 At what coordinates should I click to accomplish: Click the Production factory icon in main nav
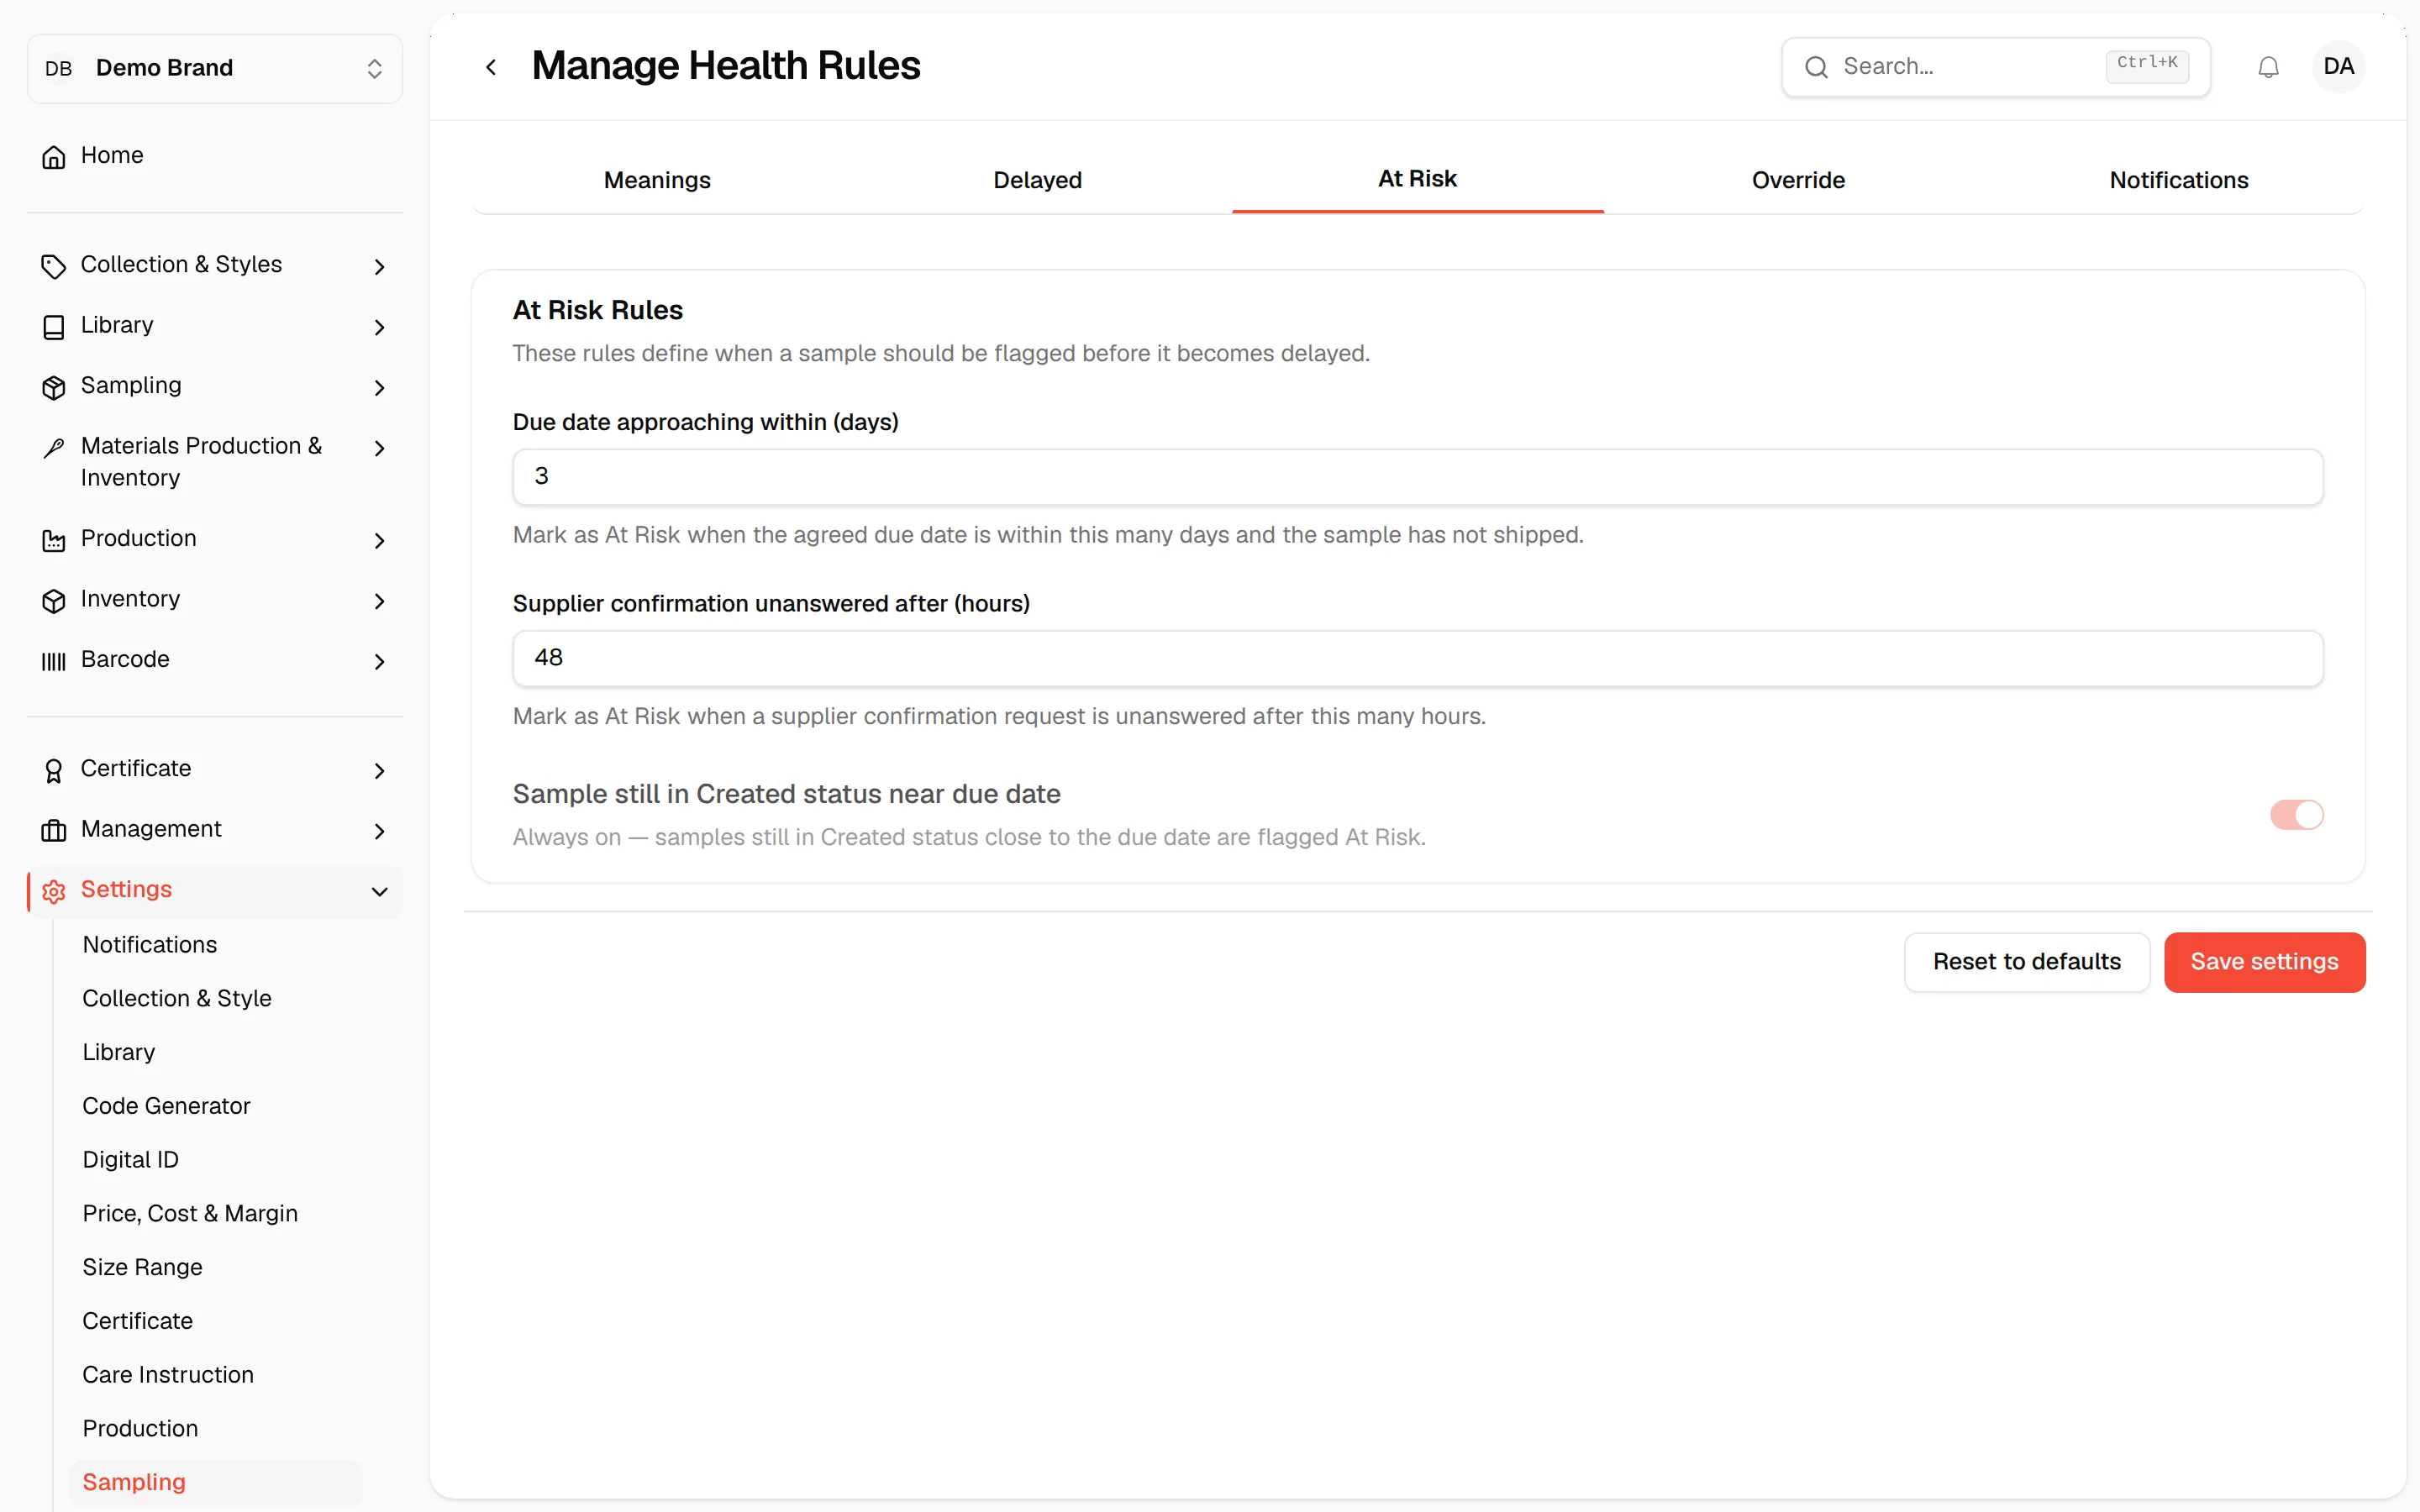[x=54, y=540]
